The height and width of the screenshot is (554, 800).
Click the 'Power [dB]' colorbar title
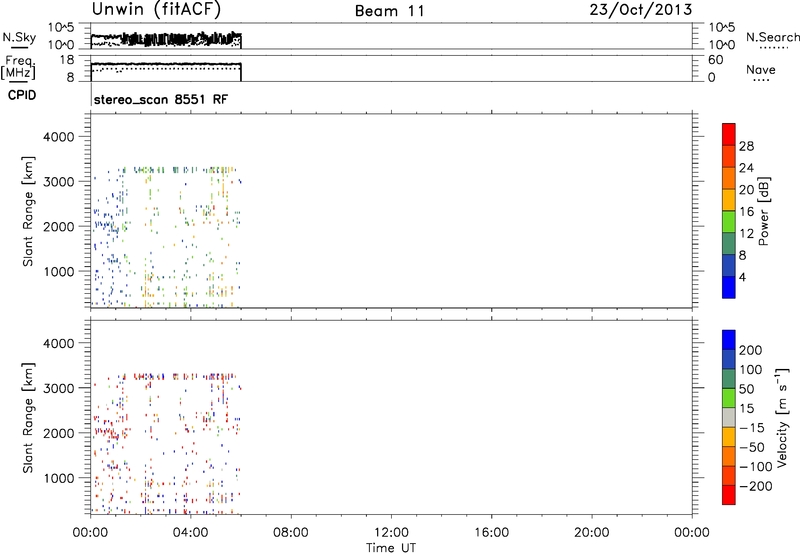coord(764,211)
